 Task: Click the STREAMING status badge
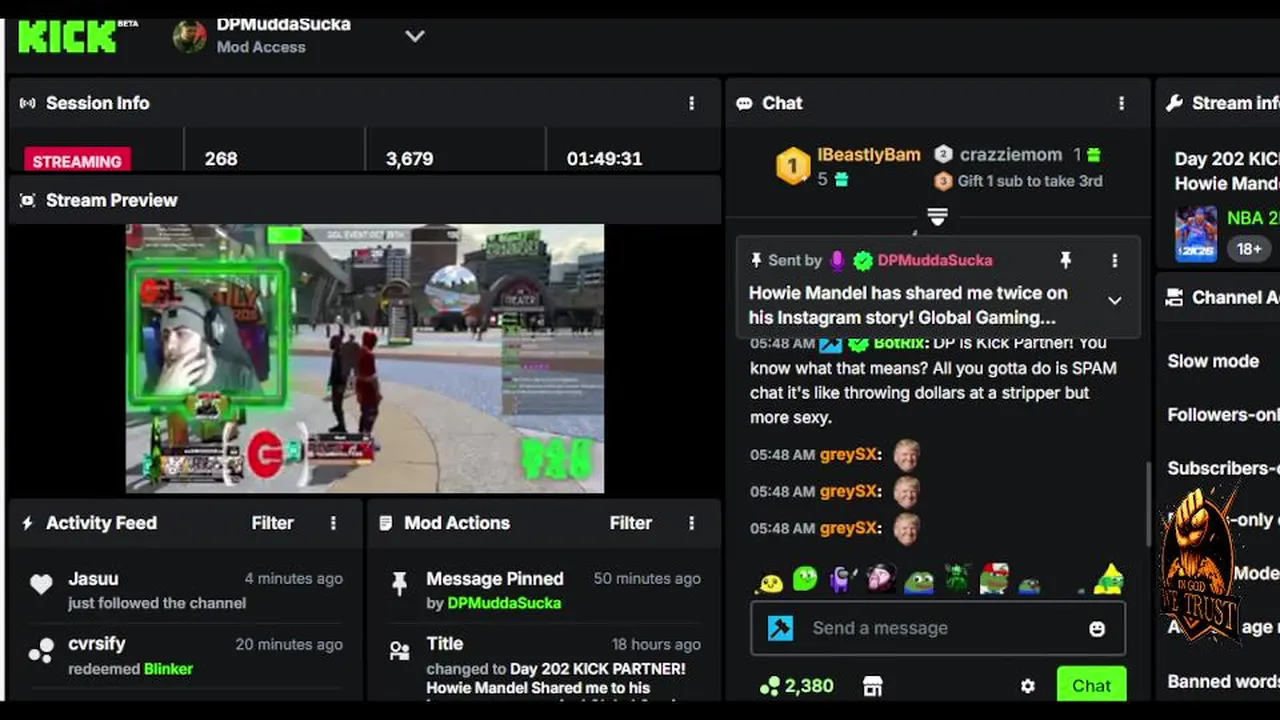pos(77,160)
